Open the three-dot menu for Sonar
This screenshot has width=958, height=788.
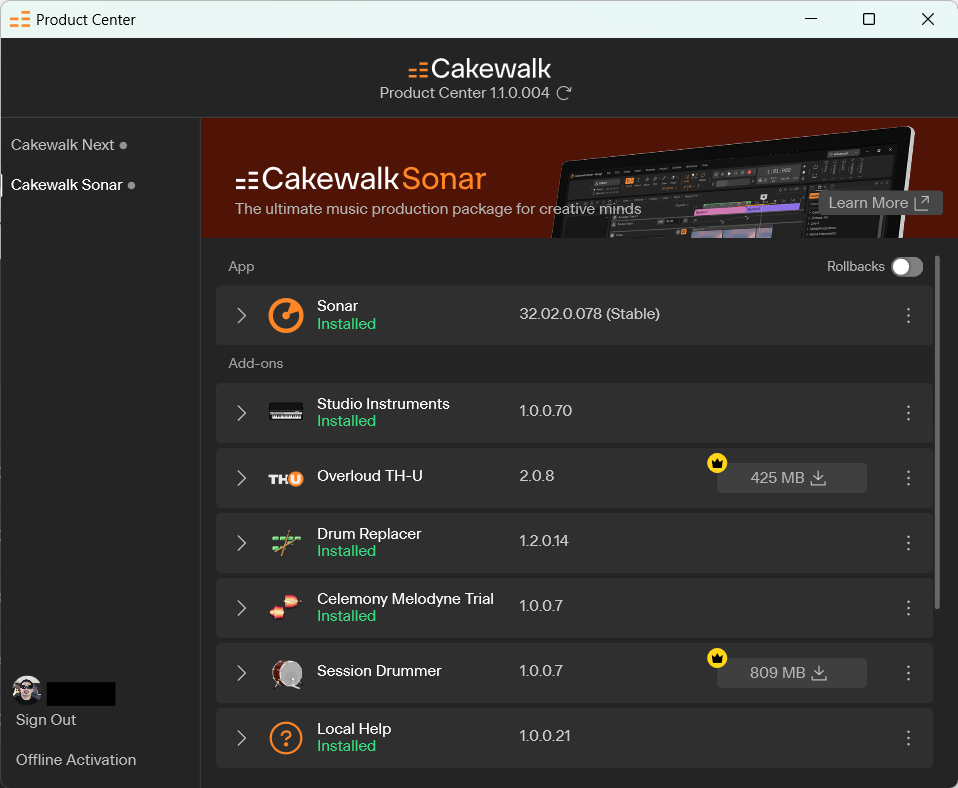tap(908, 315)
